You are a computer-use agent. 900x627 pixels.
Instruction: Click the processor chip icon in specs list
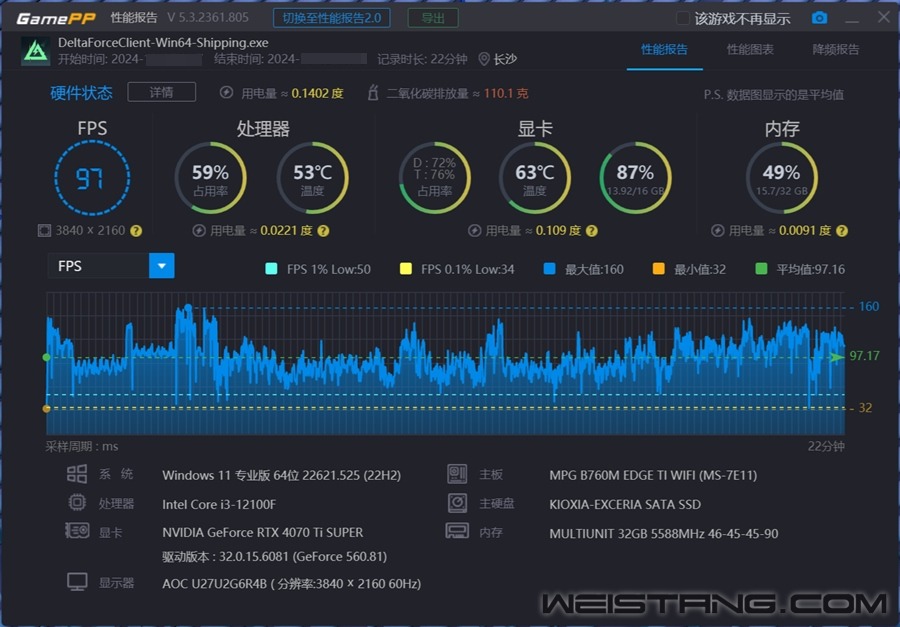(77, 503)
